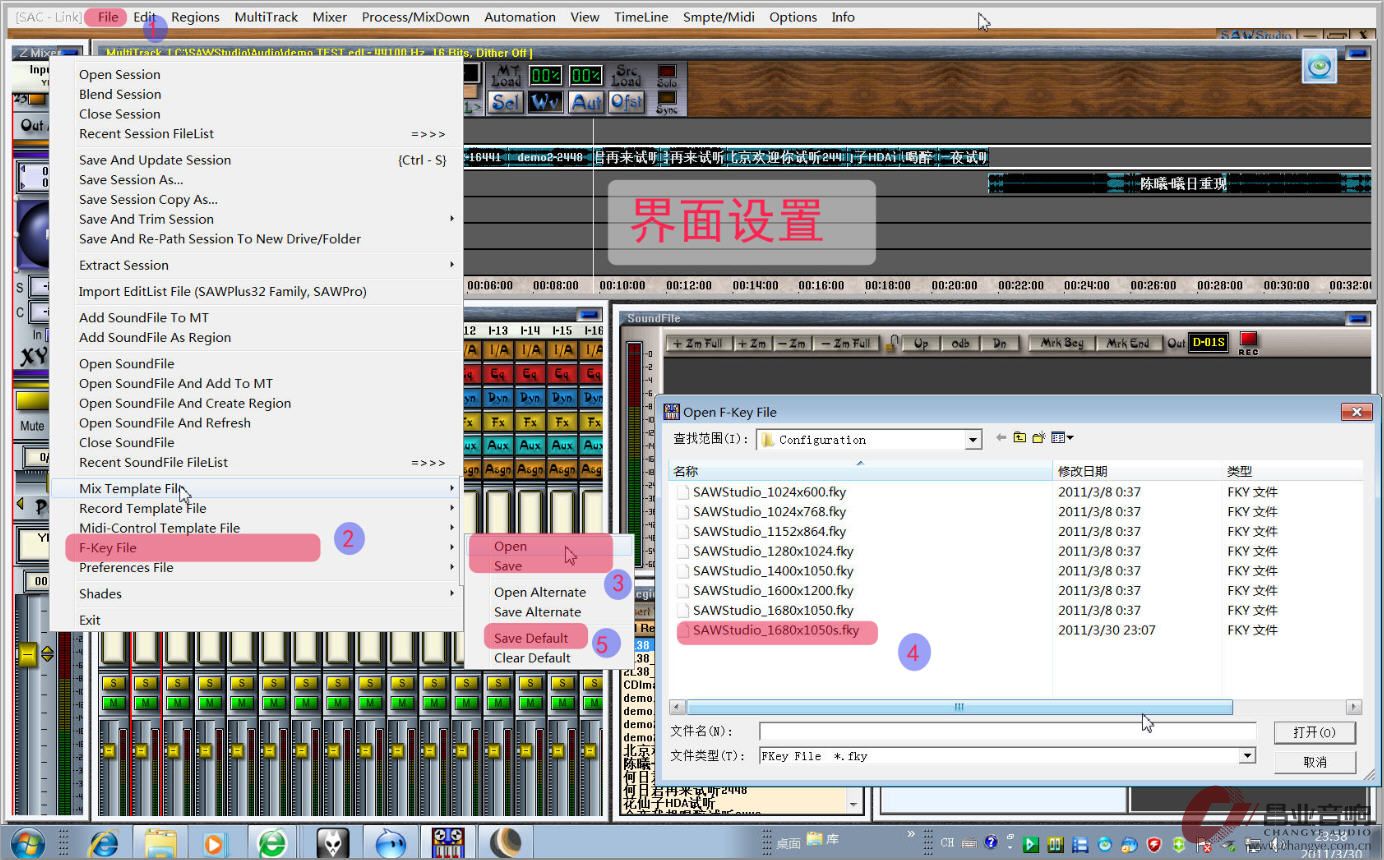Expand the Extract Session submenu
The height and width of the screenshot is (860, 1384).
coord(258,265)
